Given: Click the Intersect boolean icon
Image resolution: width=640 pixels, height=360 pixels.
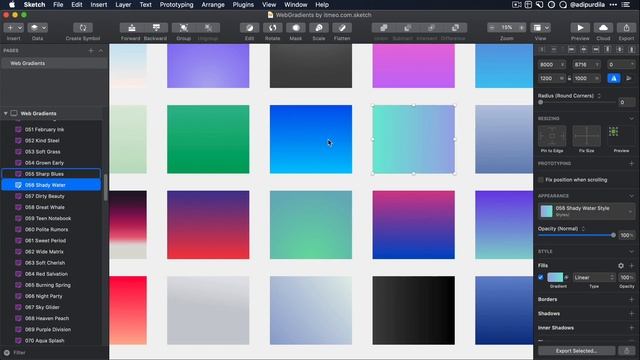Looking at the screenshot, I should (431, 28).
